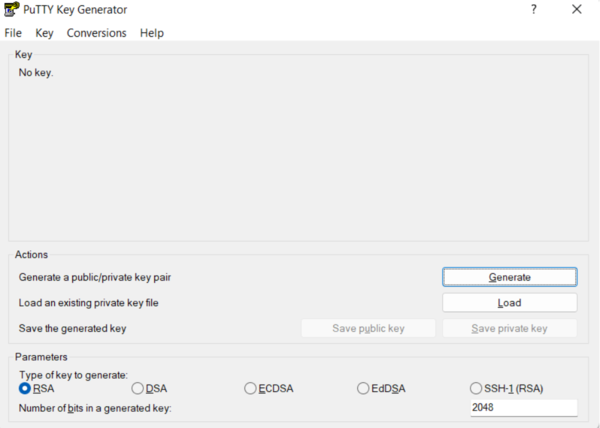Choose ECDSA as key type
Screen dimensions: 600x428
click(250, 388)
